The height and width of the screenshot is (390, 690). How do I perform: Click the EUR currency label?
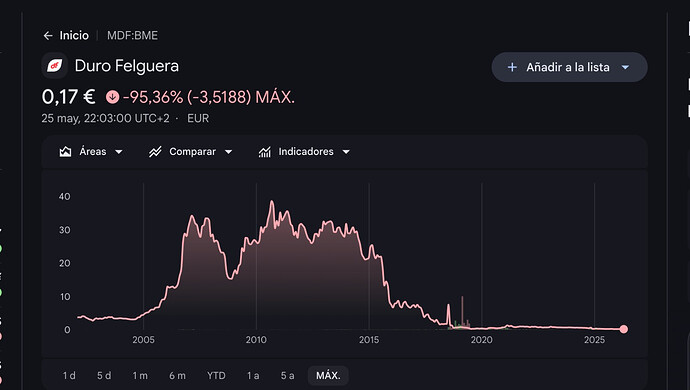198,118
